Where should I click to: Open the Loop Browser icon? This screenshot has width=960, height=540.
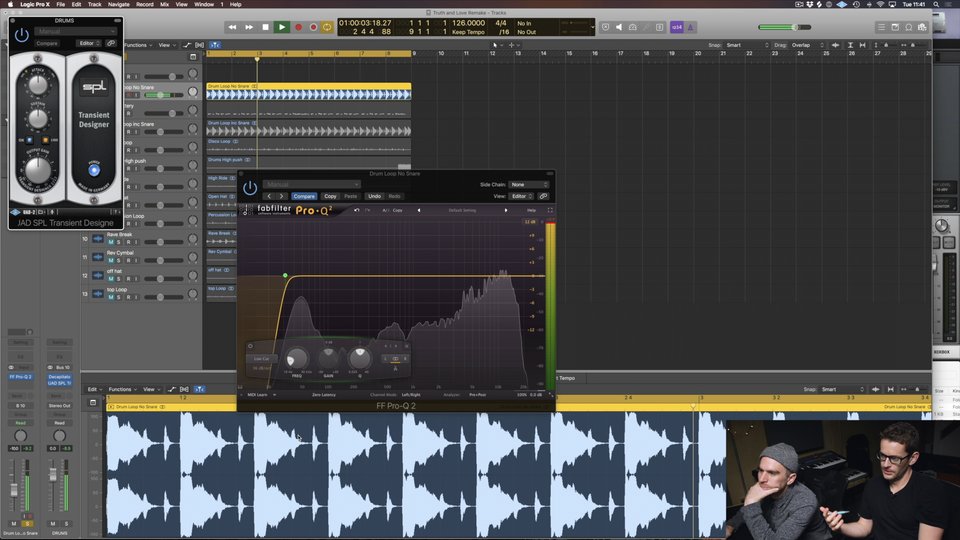(909, 27)
